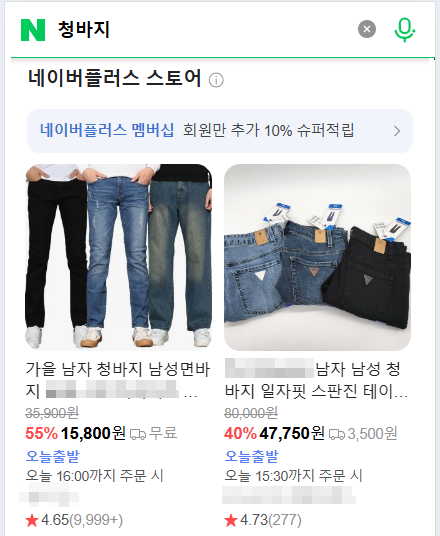Tap 오늘출발 under the 47,750원 item
440x536 pixels.
(251, 456)
